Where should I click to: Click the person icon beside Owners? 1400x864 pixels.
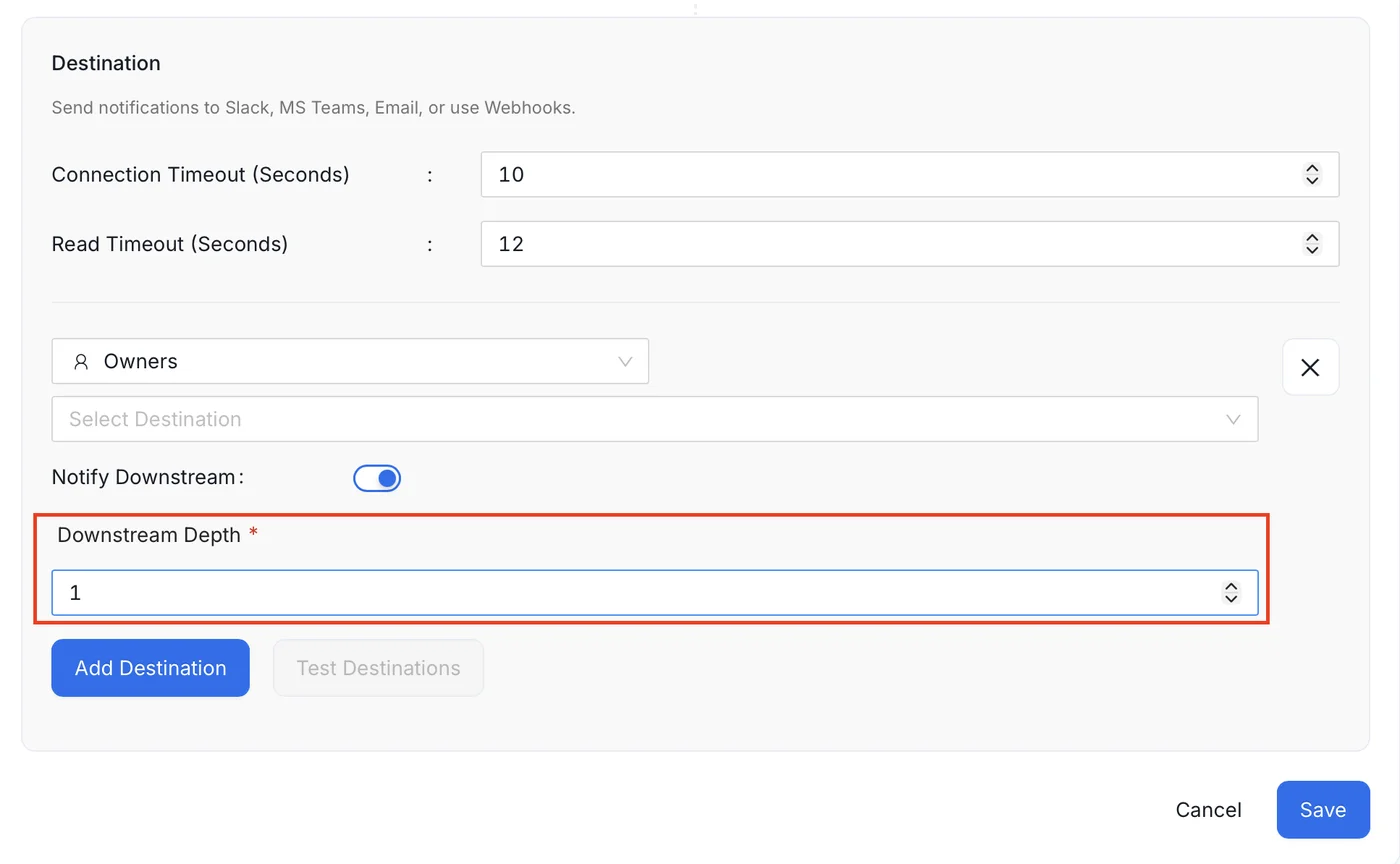(81, 362)
